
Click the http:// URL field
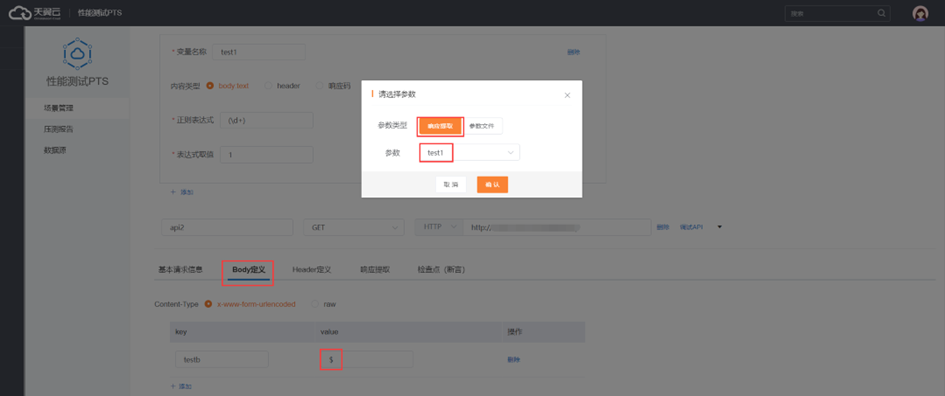point(557,227)
